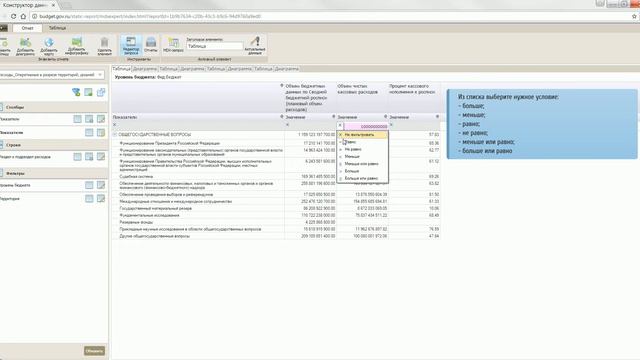Click the Отчеты ribbon icon

(x=151, y=44)
